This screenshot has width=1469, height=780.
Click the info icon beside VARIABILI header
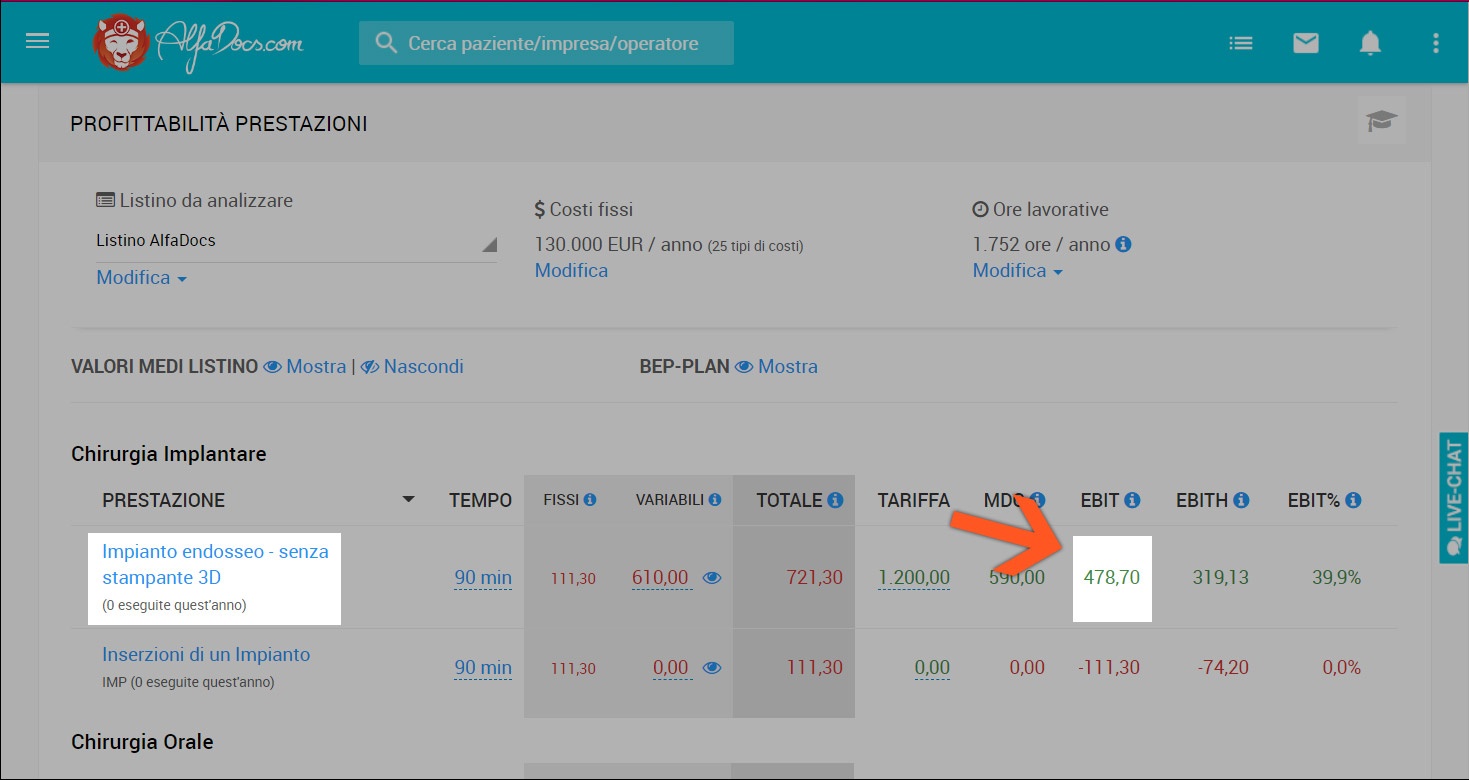(714, 499)
